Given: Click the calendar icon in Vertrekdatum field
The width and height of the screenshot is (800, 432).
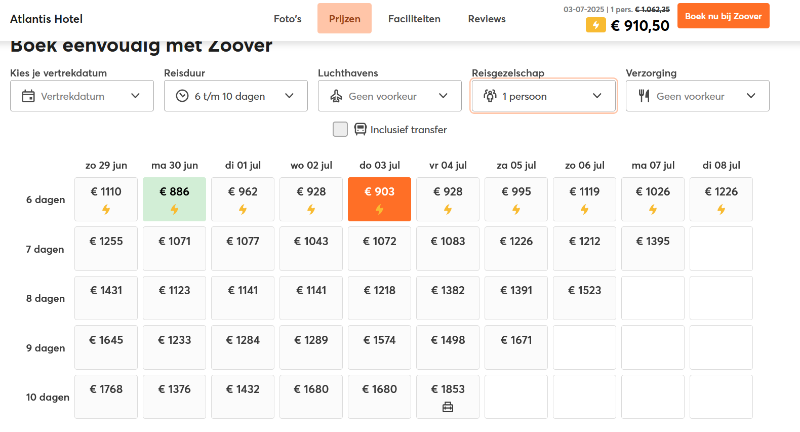Looking at the screenshot, I should click(x=28, y=96).
